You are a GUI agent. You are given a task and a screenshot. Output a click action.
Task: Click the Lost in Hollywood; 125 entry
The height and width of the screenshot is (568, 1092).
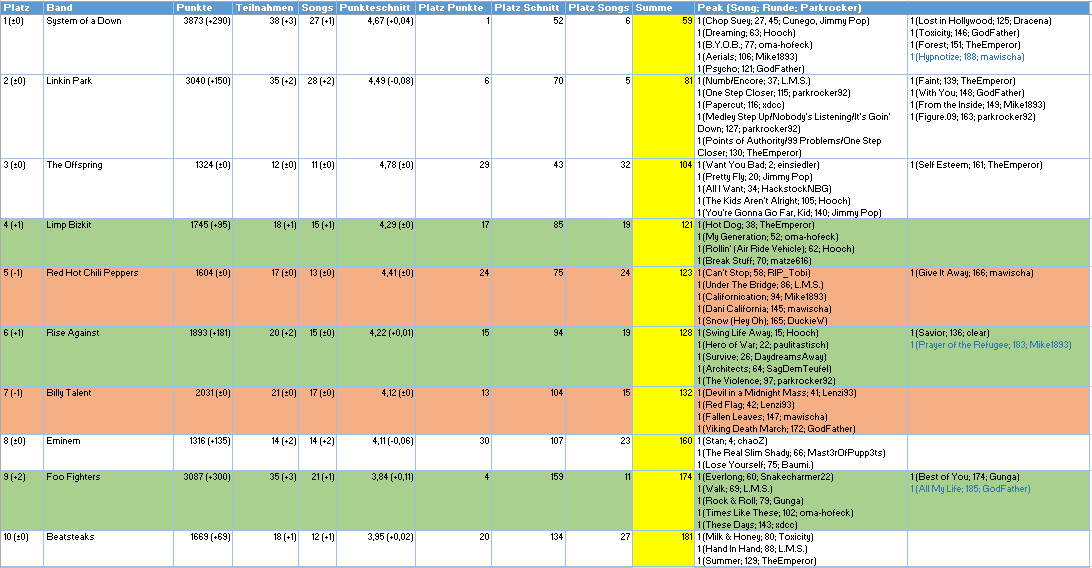pyautogui.click(x=981, y=21)
